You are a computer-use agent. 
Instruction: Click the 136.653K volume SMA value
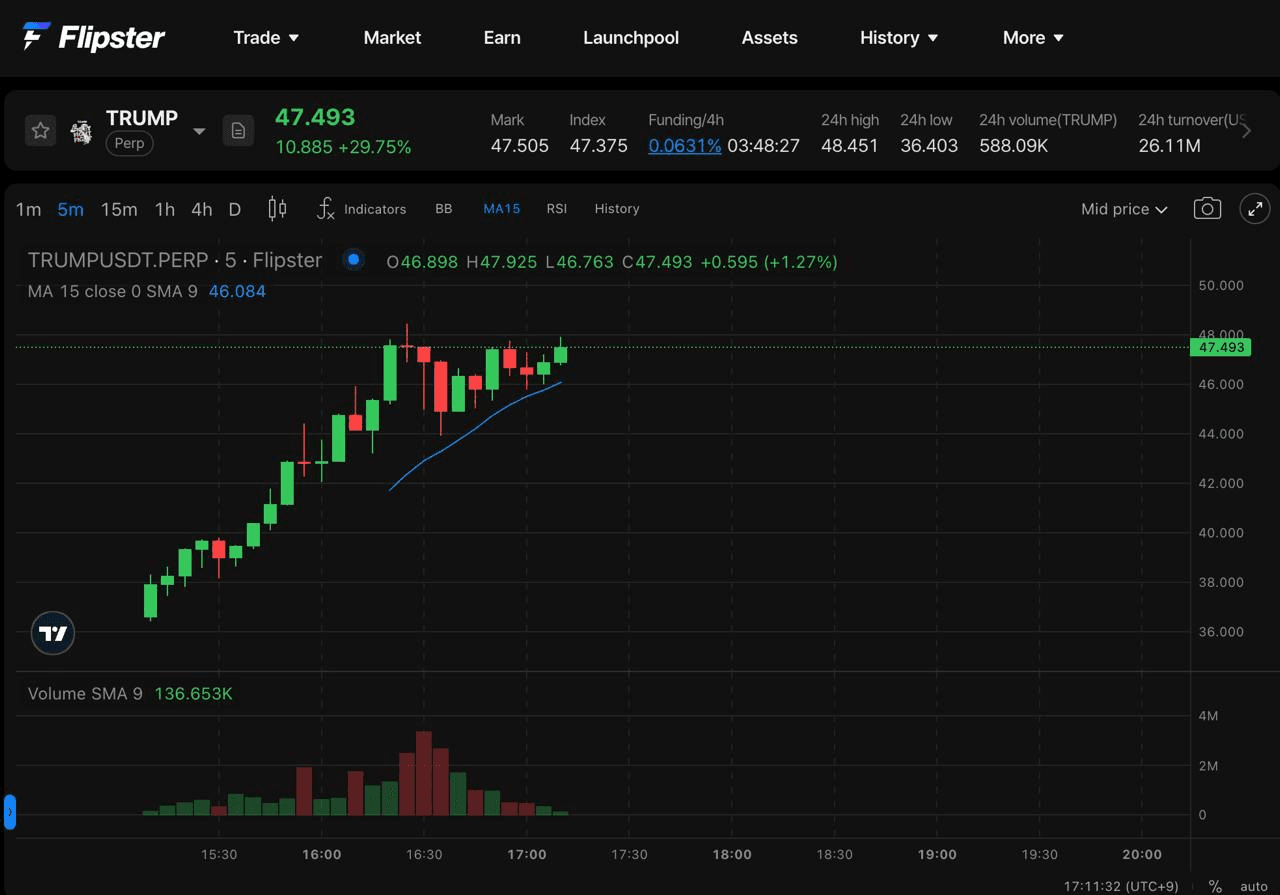(x=193, y=693)
